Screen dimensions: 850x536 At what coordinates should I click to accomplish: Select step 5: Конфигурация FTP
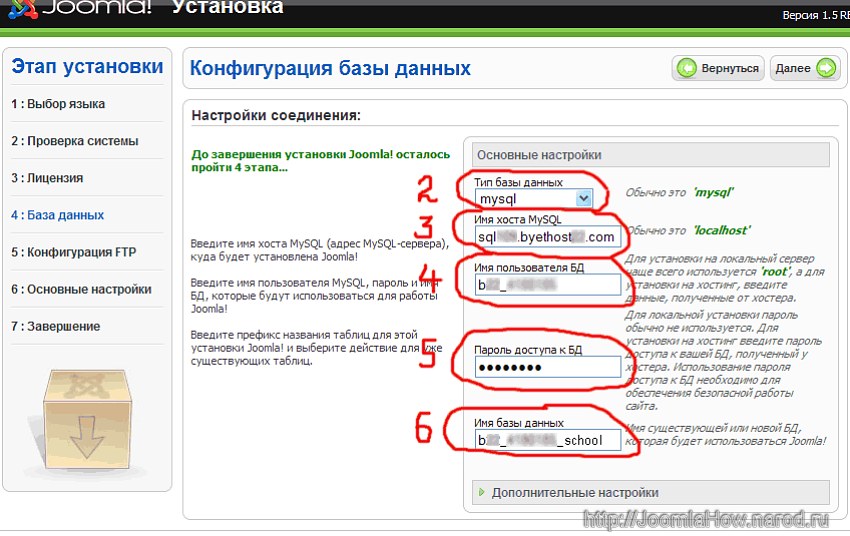click(74, 252)
